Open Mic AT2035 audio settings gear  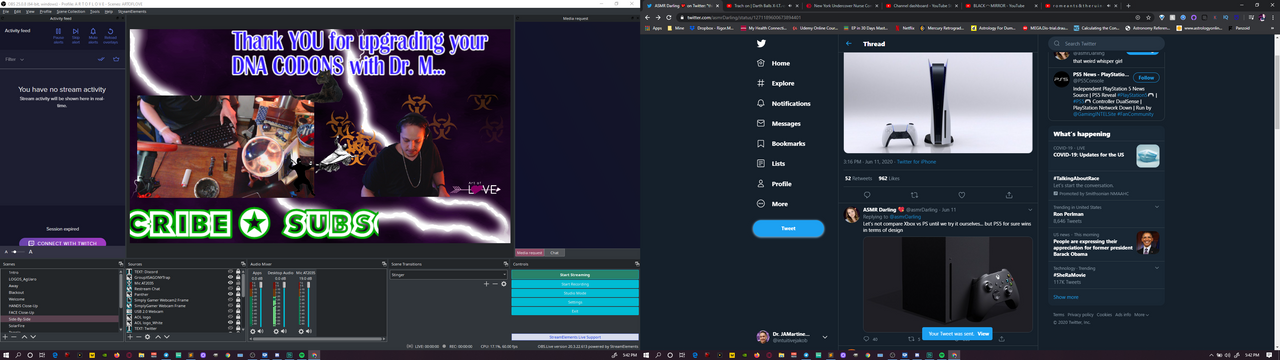click(301, 332)
